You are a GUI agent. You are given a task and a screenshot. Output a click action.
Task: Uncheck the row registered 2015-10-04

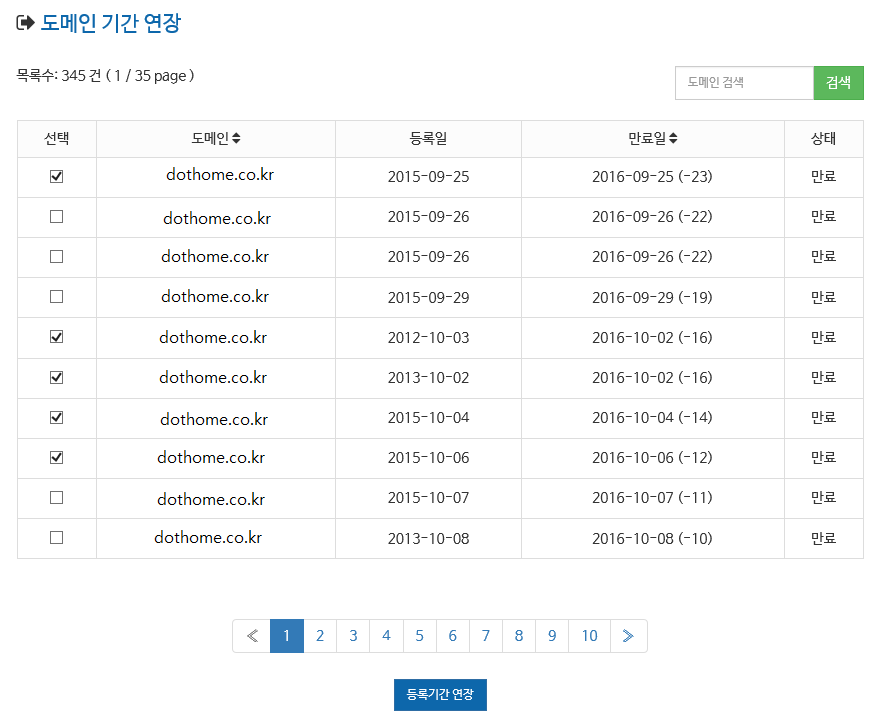(56, 418)
